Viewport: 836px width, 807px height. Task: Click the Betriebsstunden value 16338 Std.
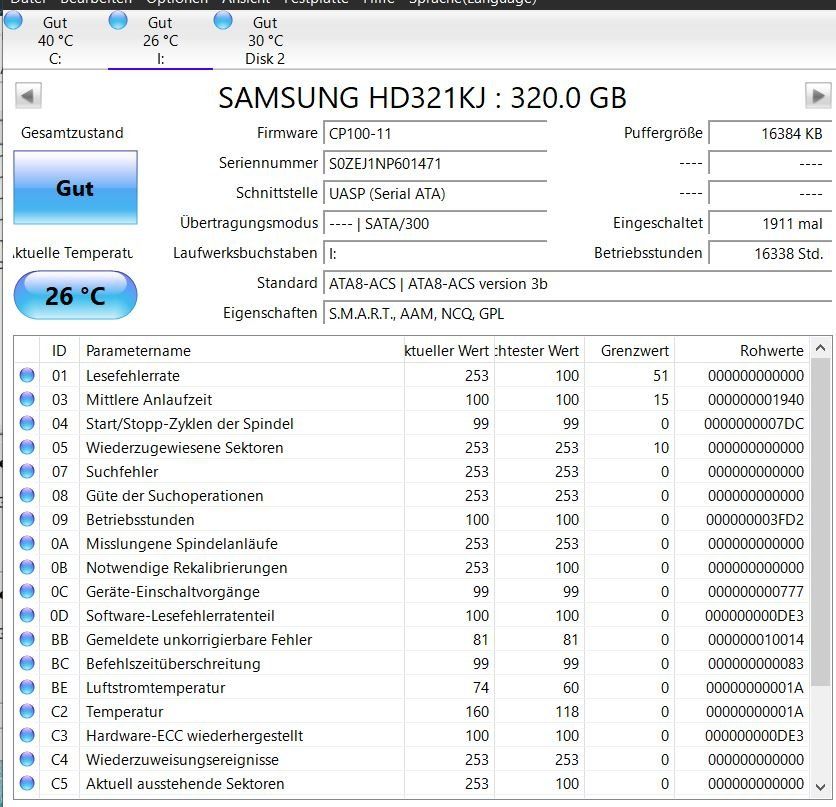point(770,253)
